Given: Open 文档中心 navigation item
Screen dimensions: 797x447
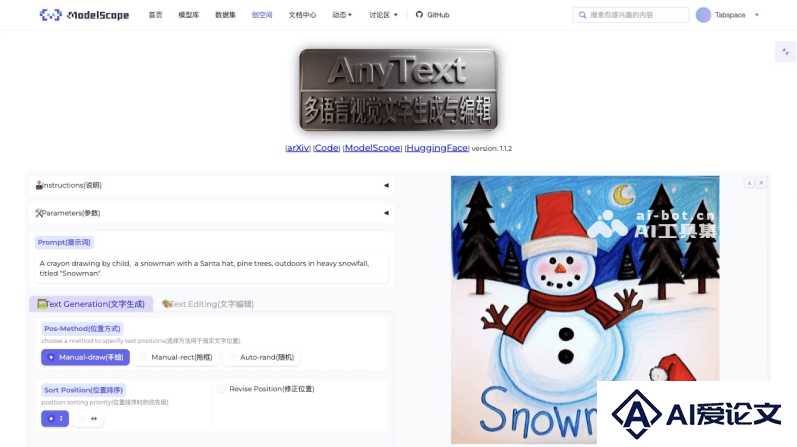Looking at the screenshot, I should click(x=302, y=15).
